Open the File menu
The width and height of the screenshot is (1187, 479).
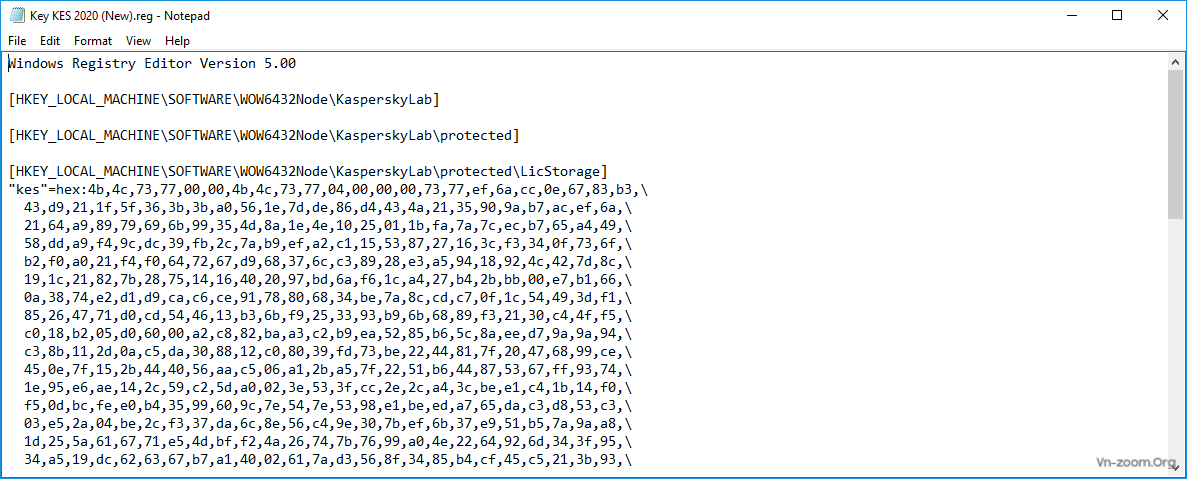(x=17, y=41)
